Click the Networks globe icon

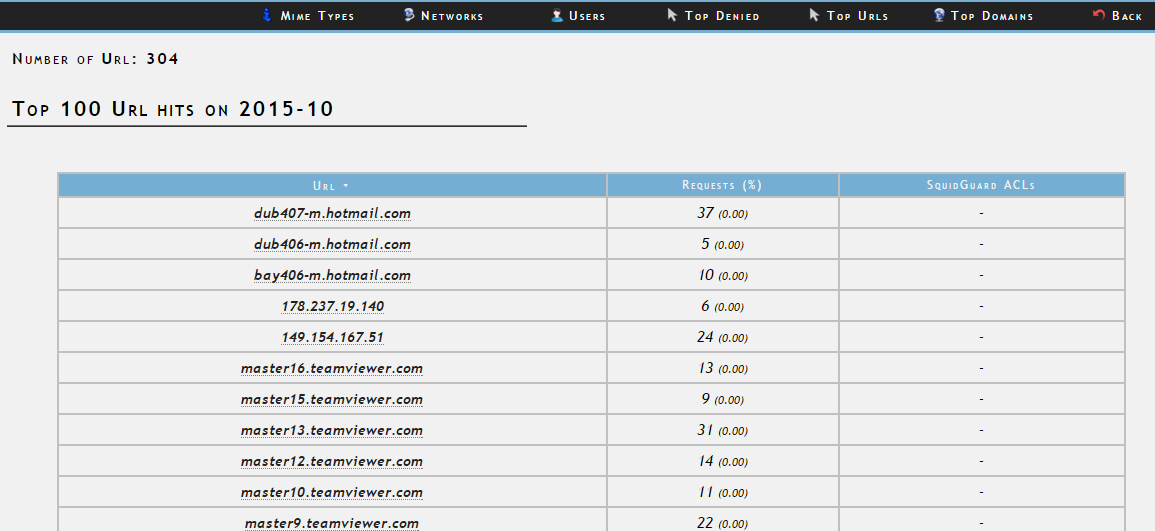click(x=409, y=15)
